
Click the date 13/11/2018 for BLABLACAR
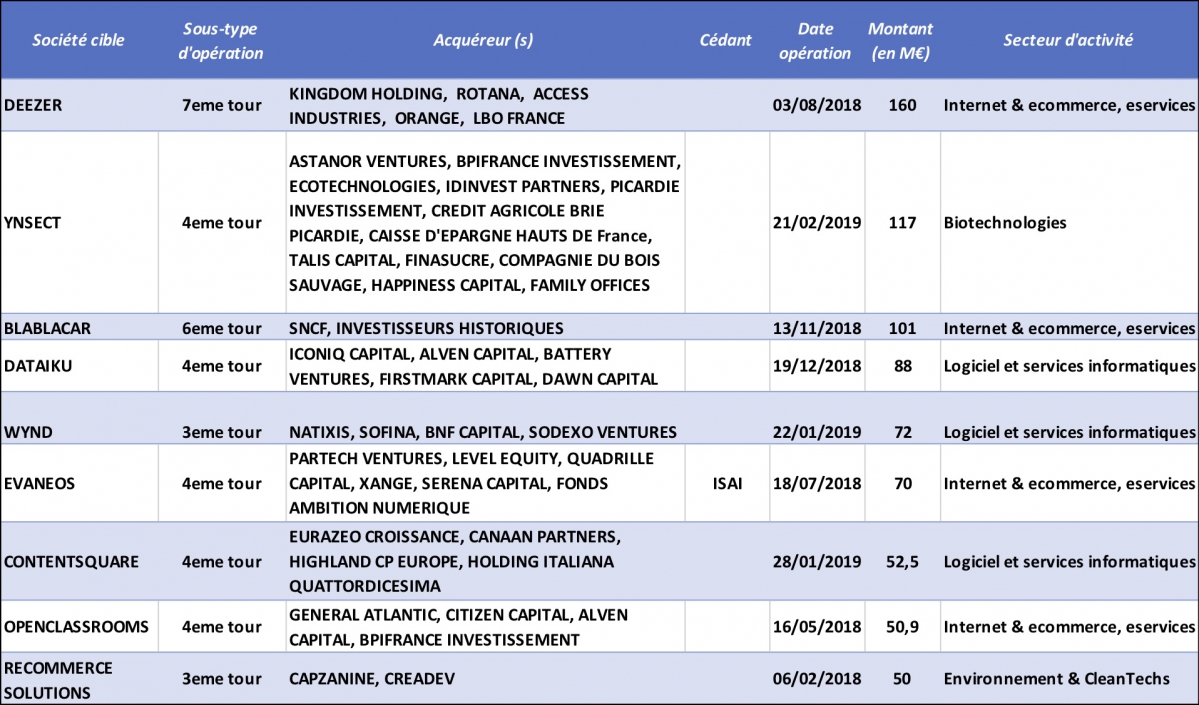pyautogui.click(x=816, y=328)
